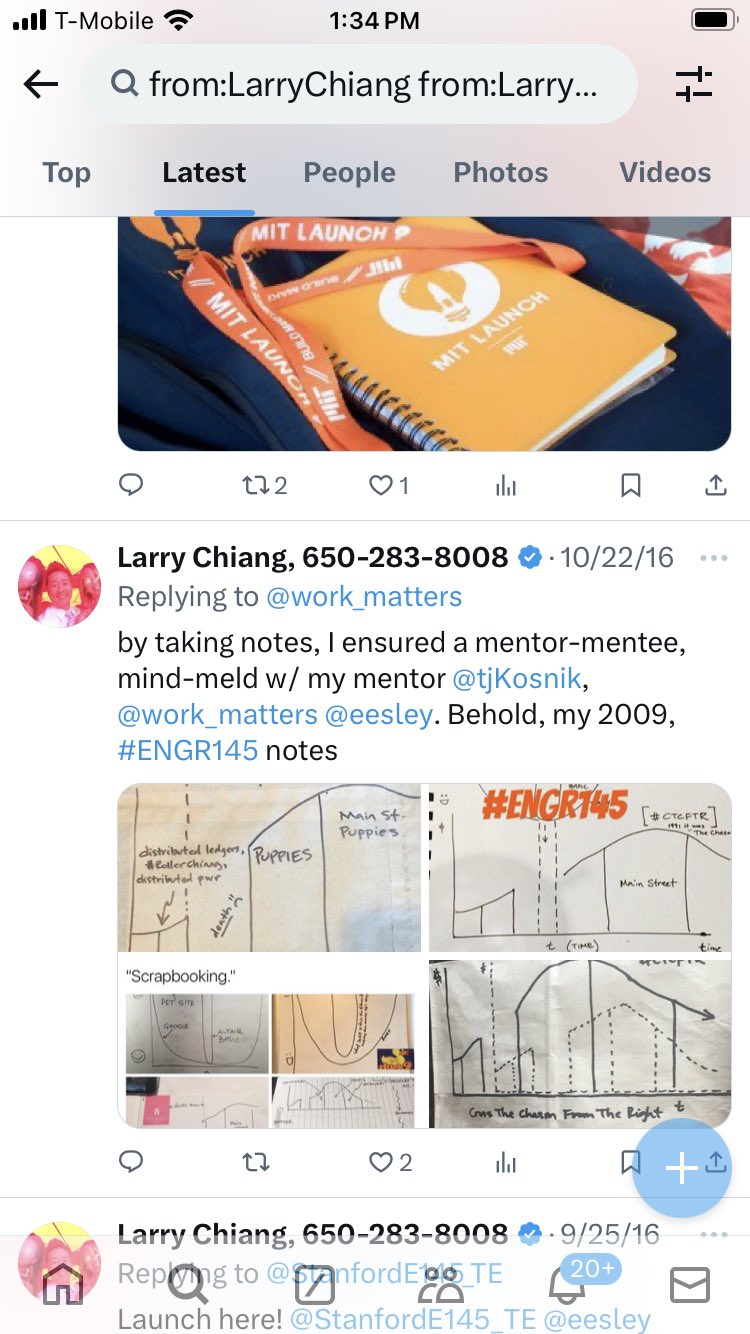This screenshot has width=750, height=1334.
Task: Open more options on 10/22/16 tweet
Action: click(x=714, y=558)
